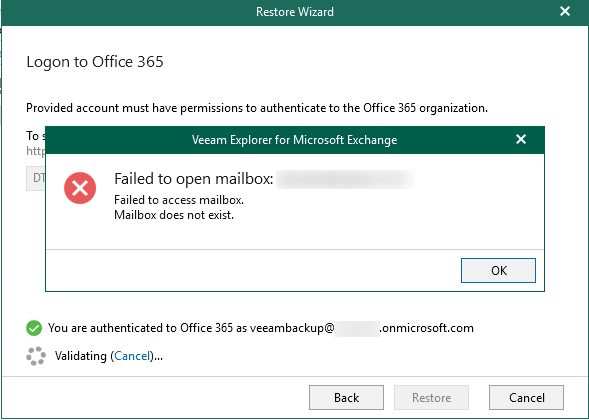This screenshot has width=589, height=420.
Task: Close the Veeam Explorer for Microsoft Exchange dialog
Action: (521, 139)
